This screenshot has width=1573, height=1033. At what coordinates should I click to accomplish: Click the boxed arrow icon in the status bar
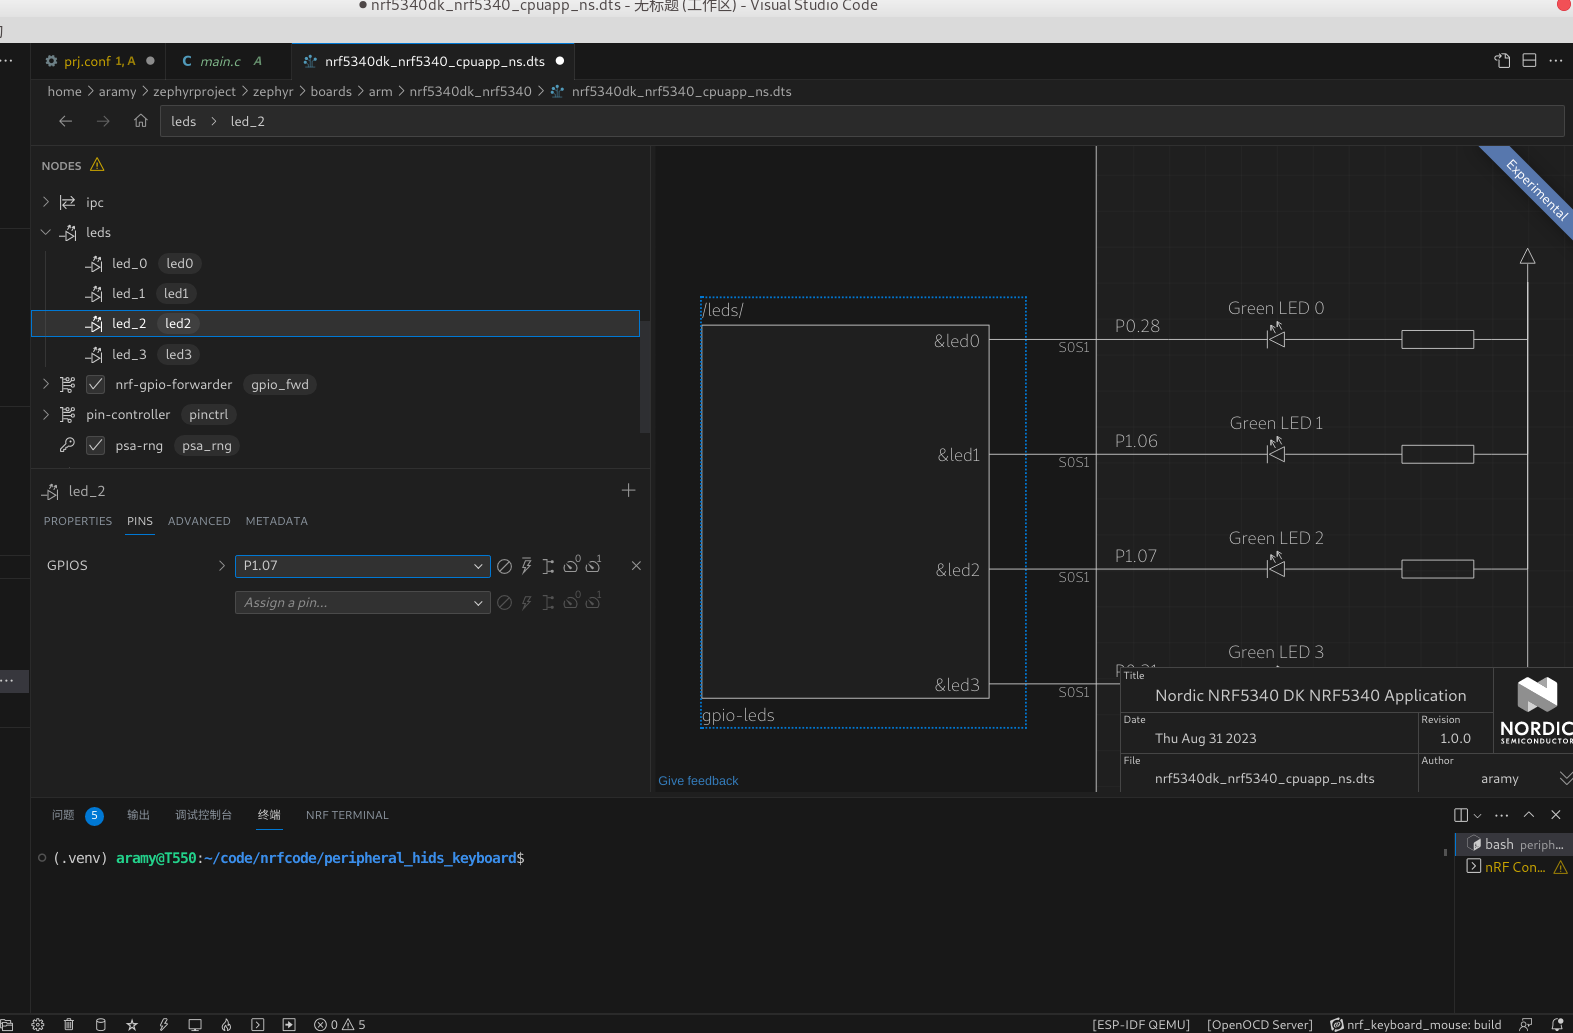289,1024
